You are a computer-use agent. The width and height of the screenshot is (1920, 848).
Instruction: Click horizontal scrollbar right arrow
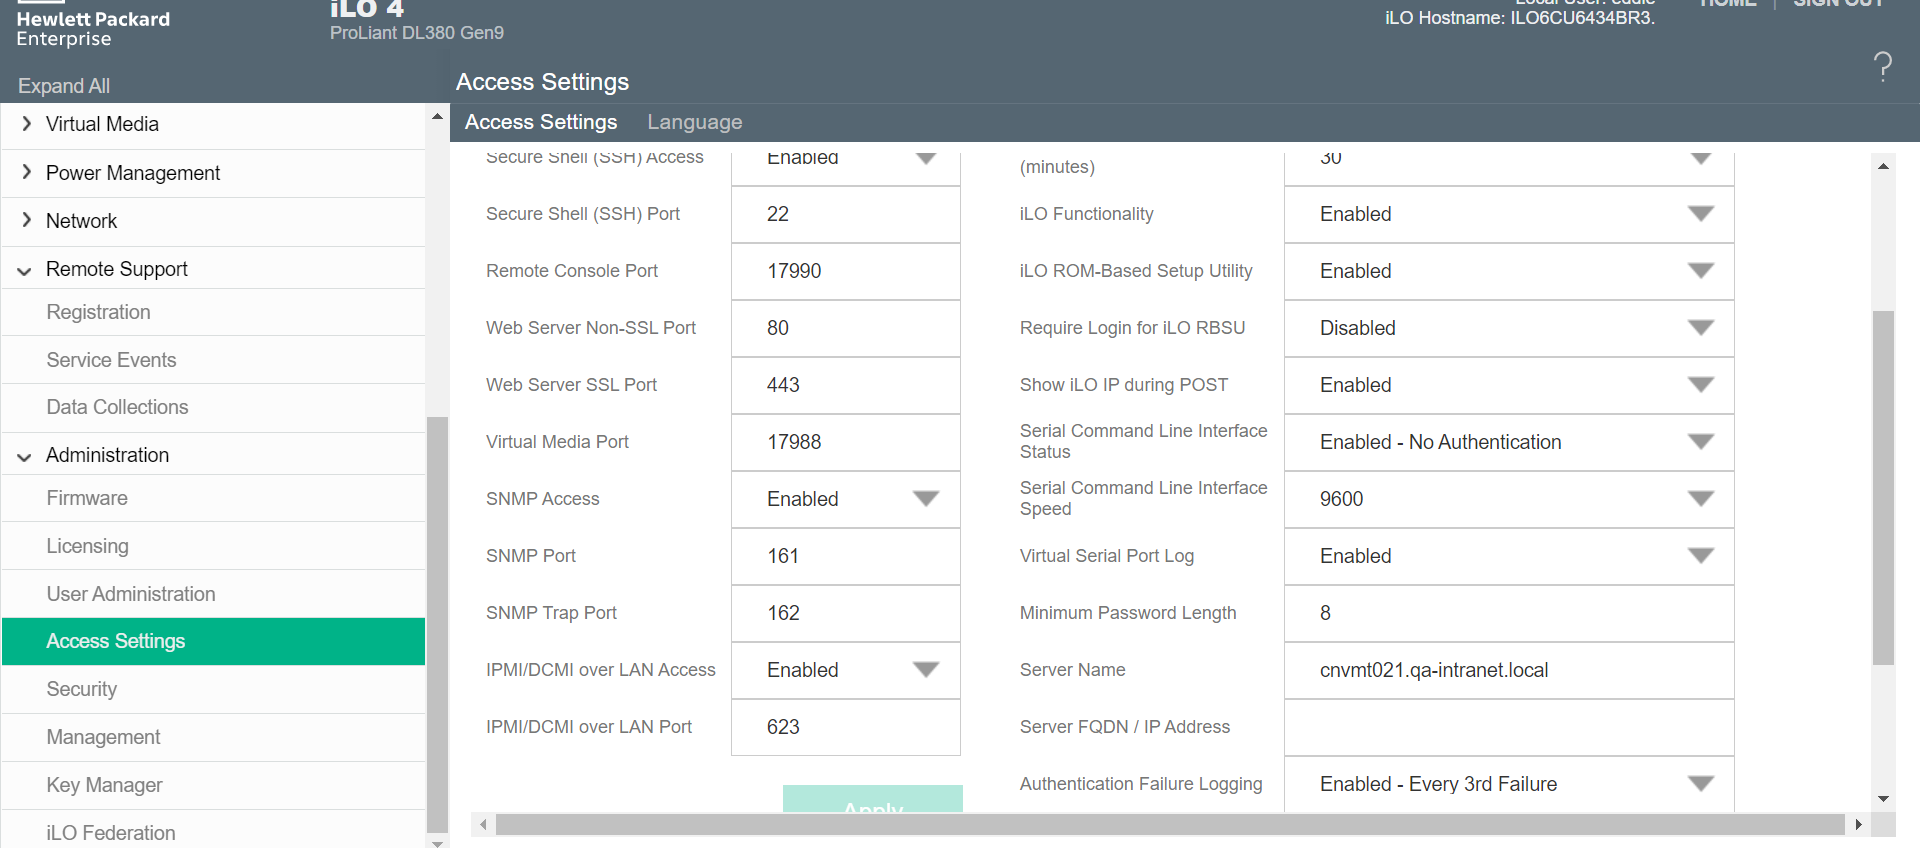tap(1858, 825)
